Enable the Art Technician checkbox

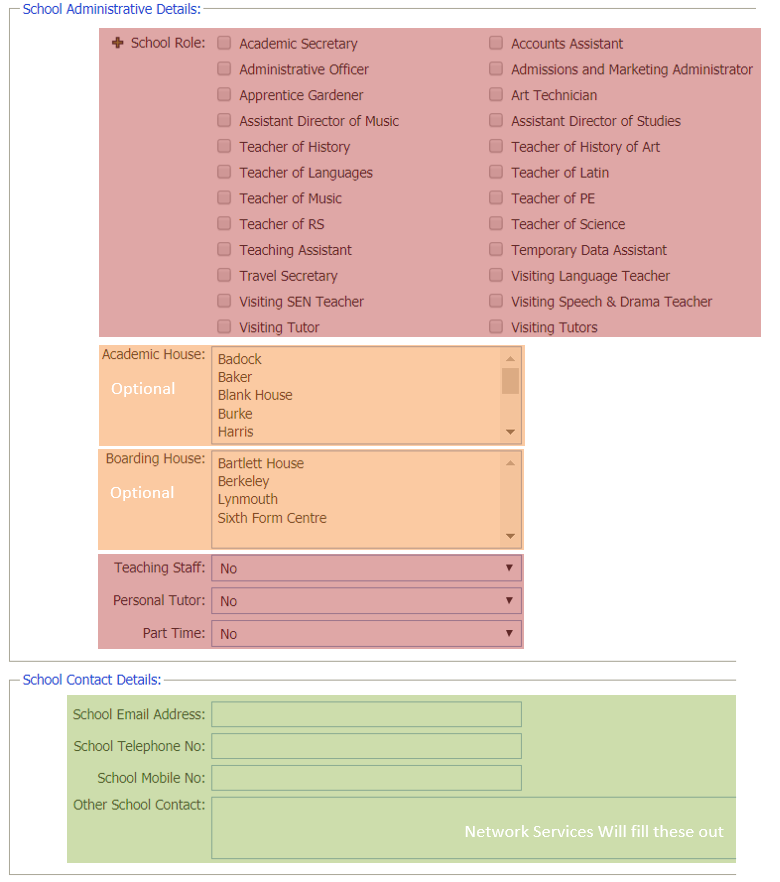click(496, 95)
